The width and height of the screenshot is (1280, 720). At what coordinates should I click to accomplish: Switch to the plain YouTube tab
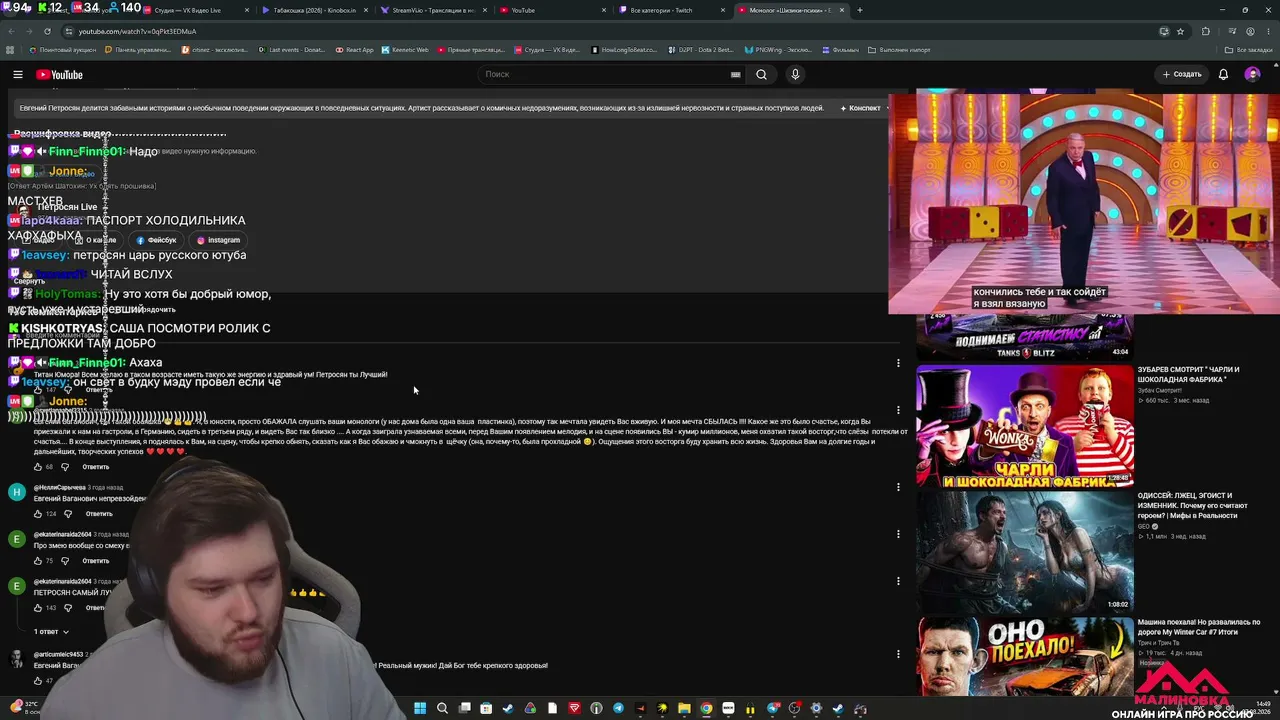552,10
